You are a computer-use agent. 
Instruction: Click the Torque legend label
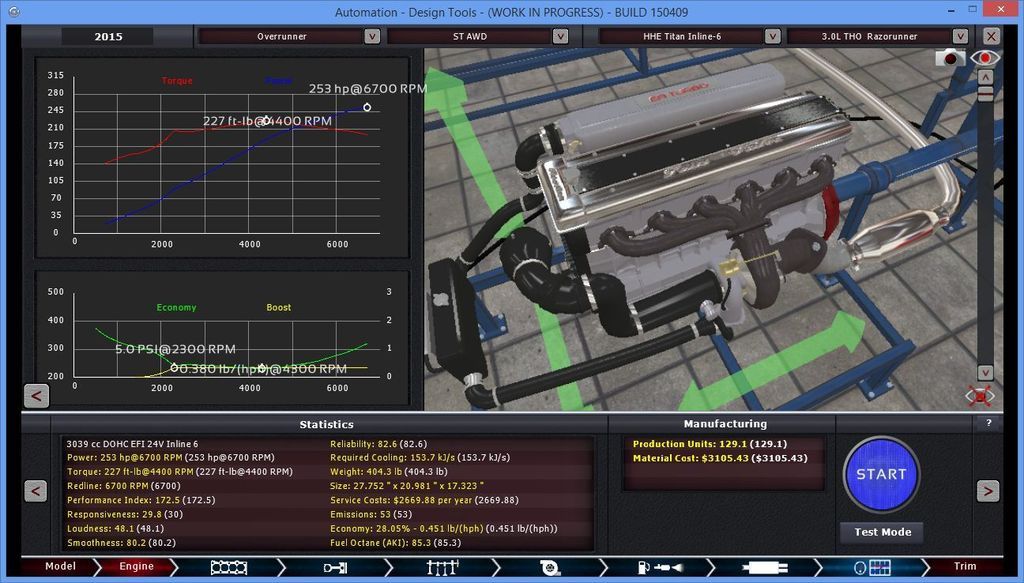(x=177, y=81)
